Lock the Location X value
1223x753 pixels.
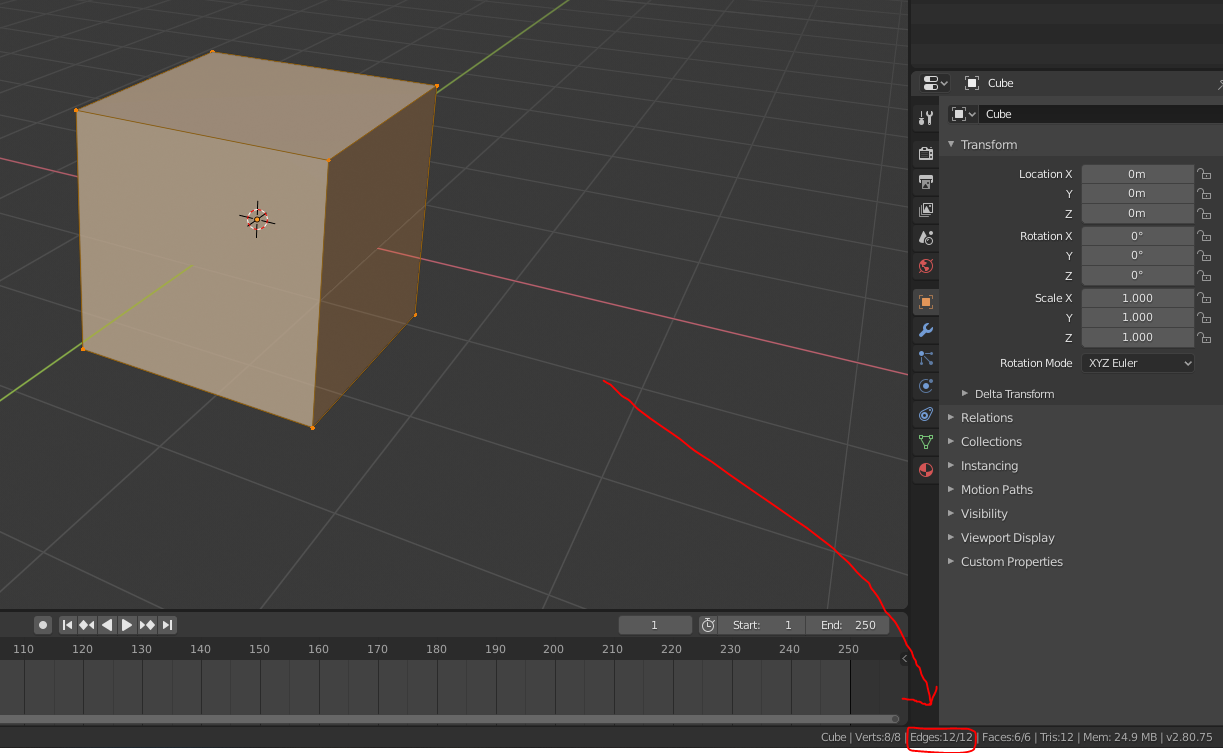[1204, 174]
